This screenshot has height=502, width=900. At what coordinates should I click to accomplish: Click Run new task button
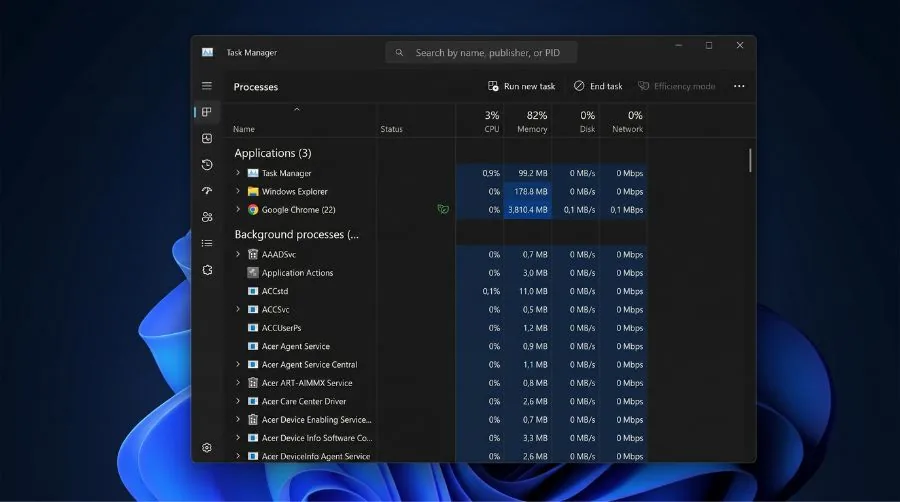point(521,86)
